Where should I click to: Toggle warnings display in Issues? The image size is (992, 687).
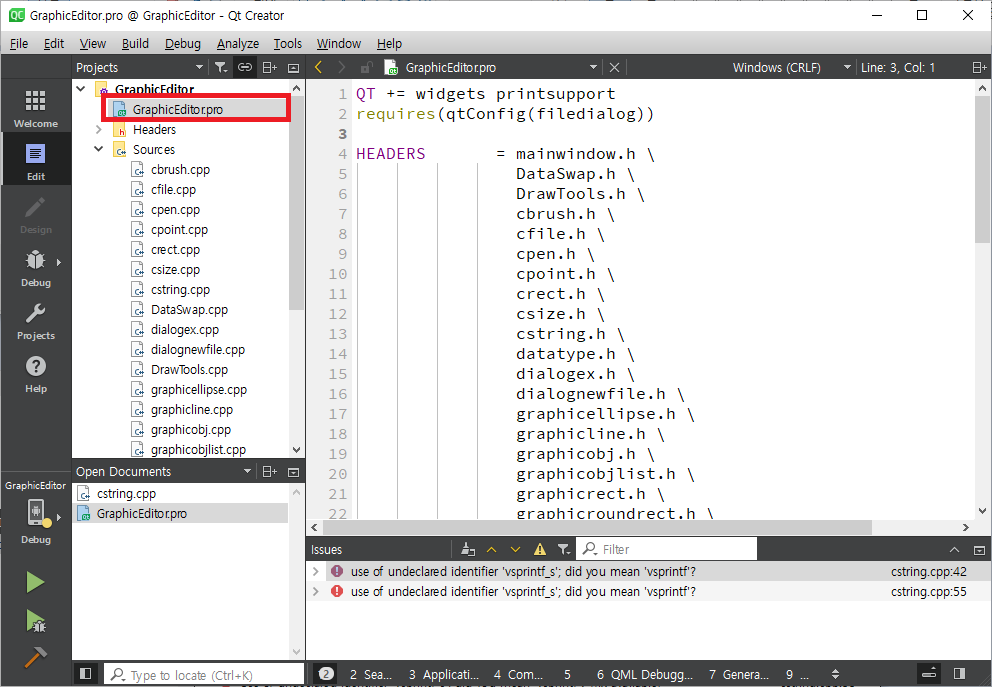540,549
